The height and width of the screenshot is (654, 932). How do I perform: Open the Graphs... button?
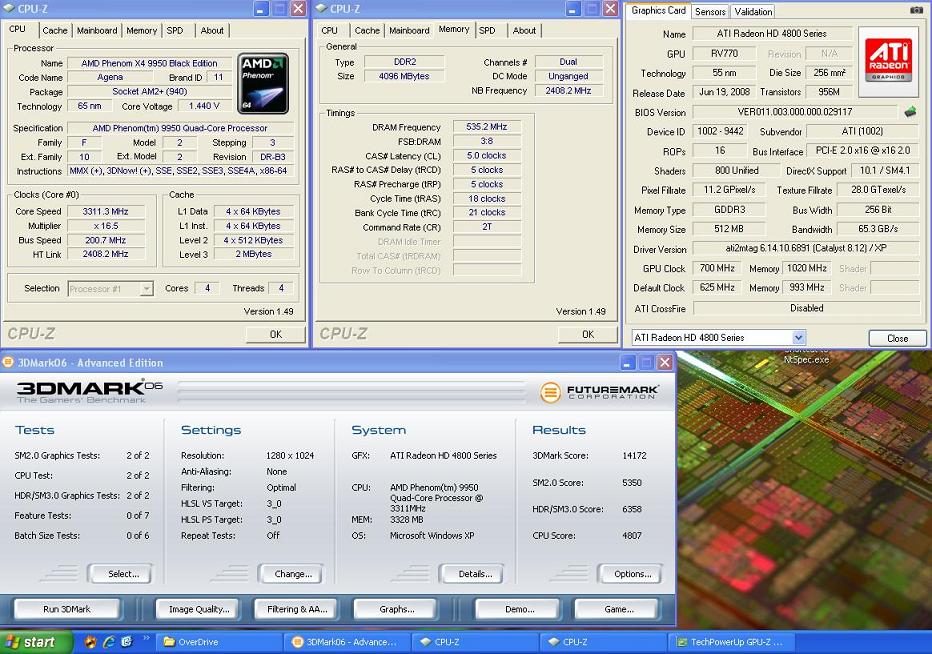396,609
